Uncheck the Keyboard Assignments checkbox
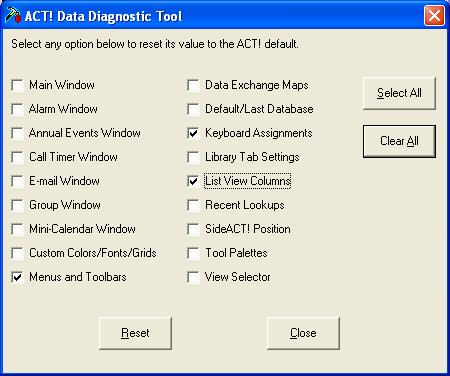Image resolution: width=450 pixels, height=376 pixels. [x=193, y=133]
